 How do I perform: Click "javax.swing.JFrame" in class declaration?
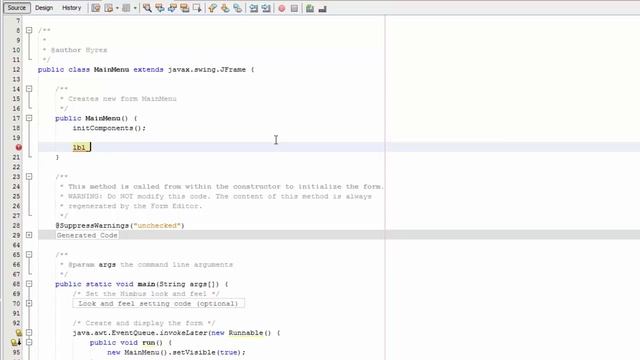pos(207,69)
